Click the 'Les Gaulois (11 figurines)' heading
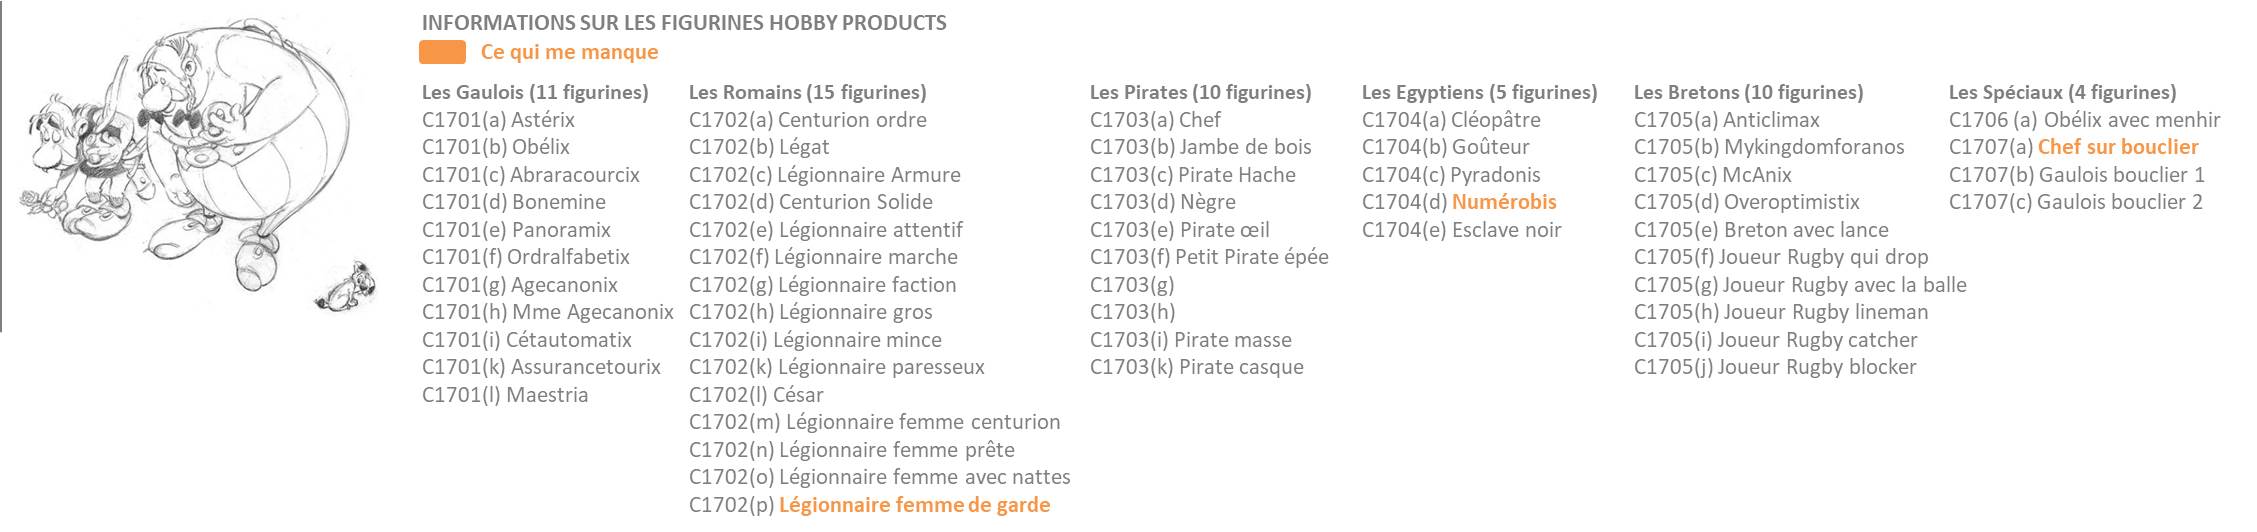 (x=535, y=92)
